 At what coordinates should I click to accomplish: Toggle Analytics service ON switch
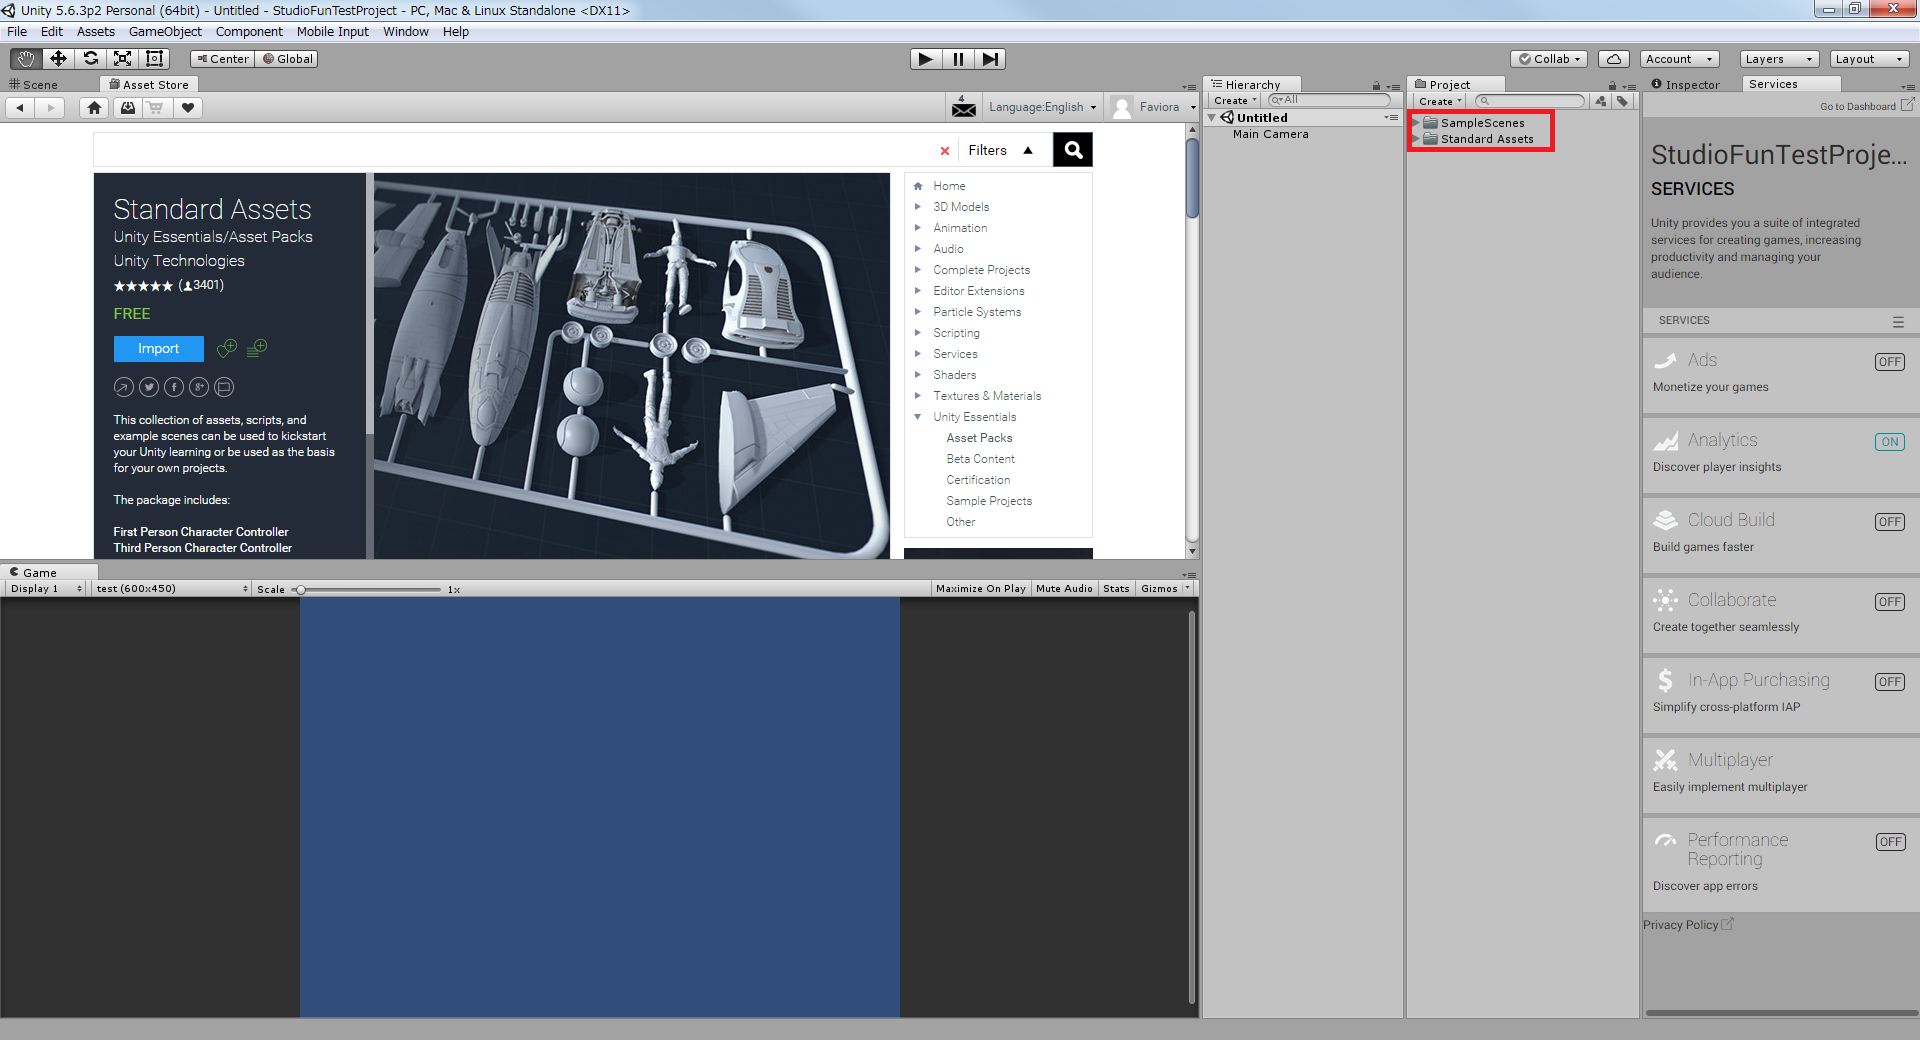[x=1889, y=442]
